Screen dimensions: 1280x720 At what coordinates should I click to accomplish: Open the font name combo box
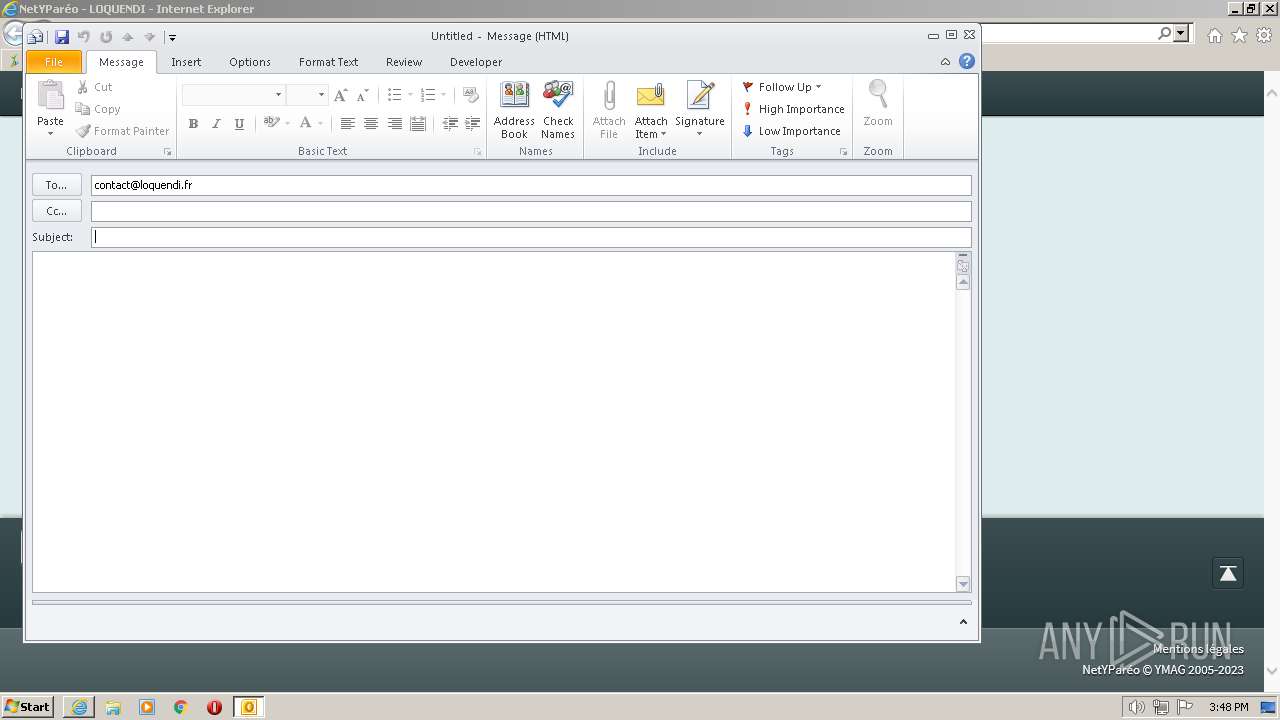point(233,95)
